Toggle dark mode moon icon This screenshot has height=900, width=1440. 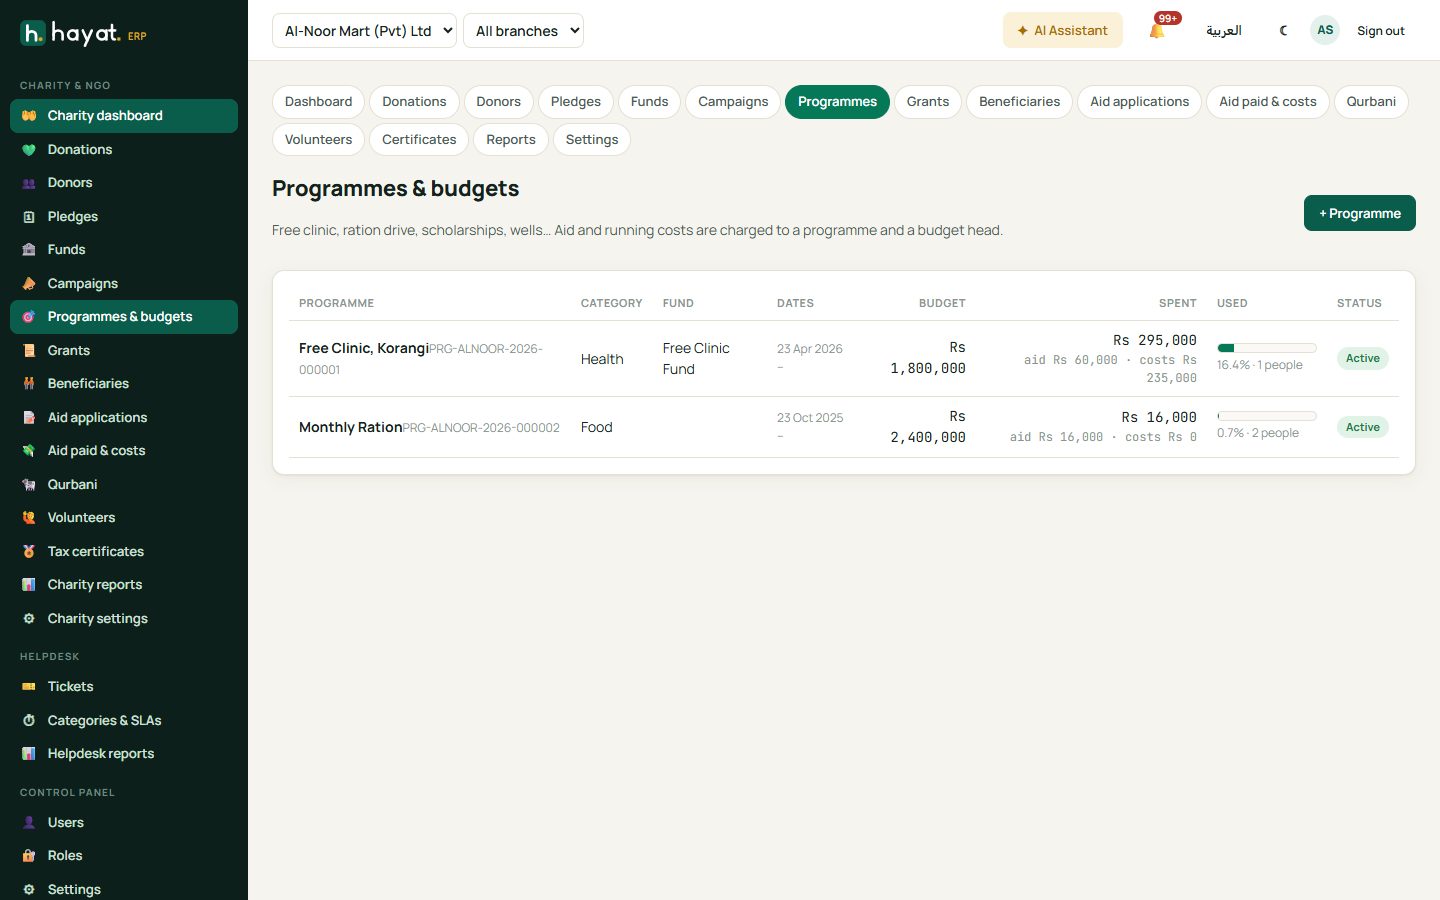[x=1283, y=31]
